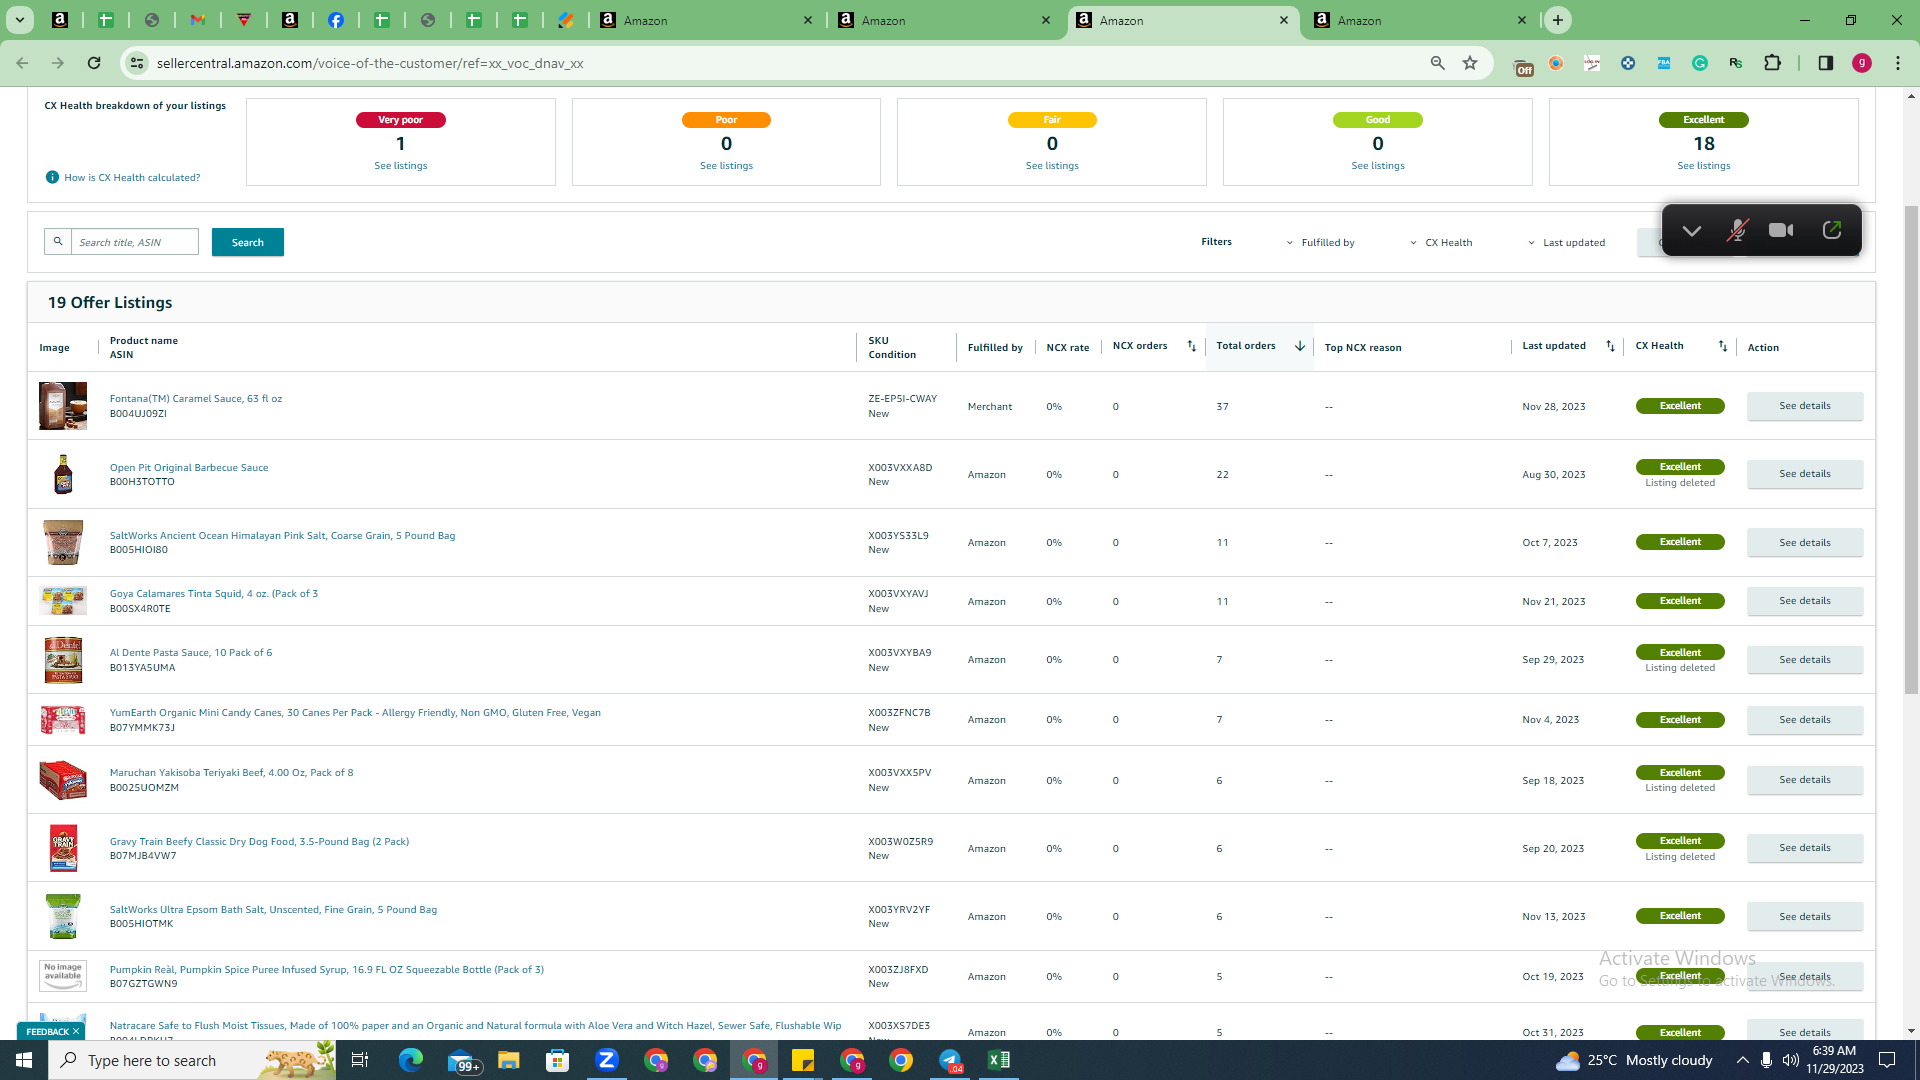The width and height of the screenshot is (1920, 1080).
Task: Bookmark this page with the star icon
Action: pyautogui.click(x=1470, y=63)
